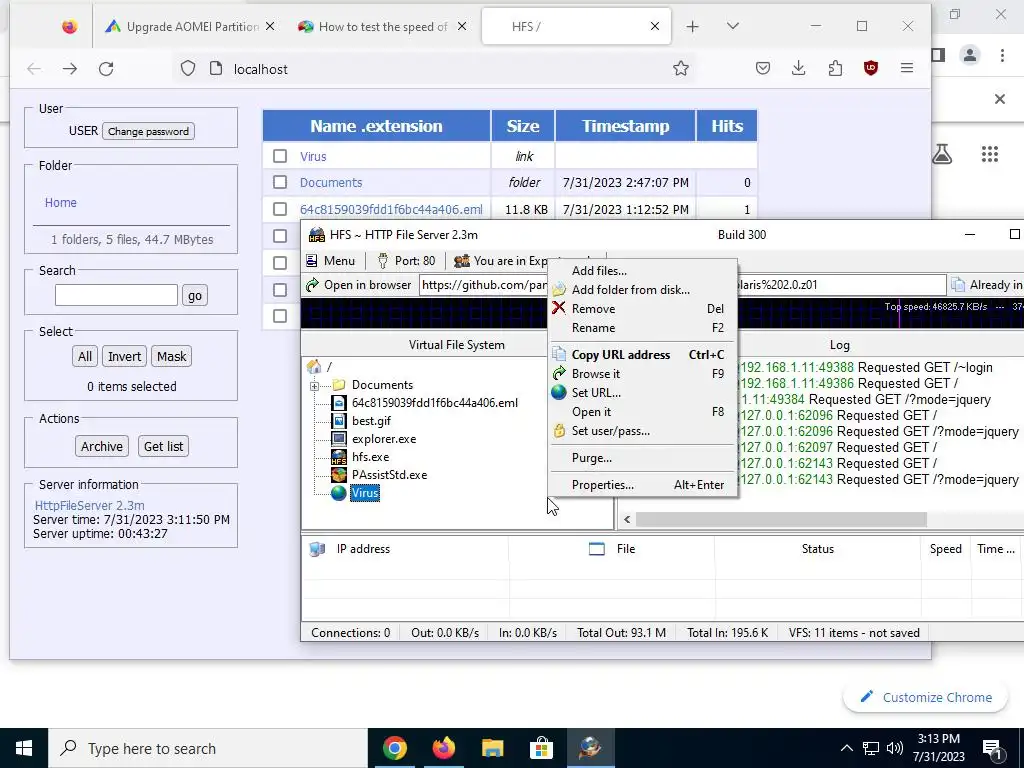This screenshot has height=768, width=1024.
Task: Select 64c8159039fdd1f6bc44a406.eml in HFS tree
Action: (434, 403)
